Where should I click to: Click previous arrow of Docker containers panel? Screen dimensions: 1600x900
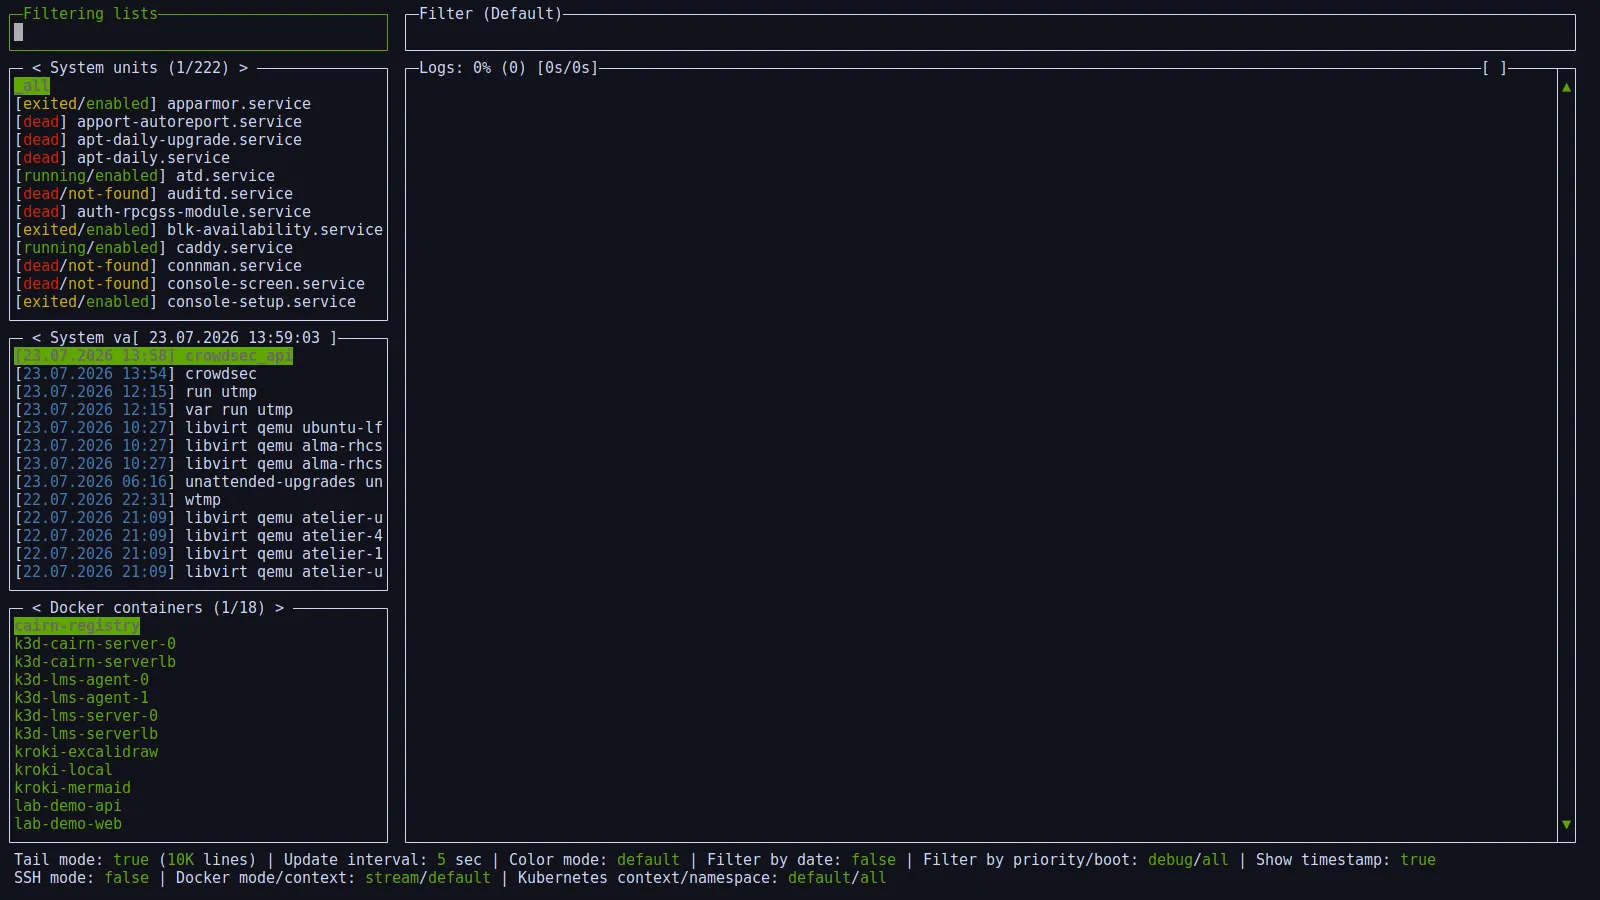tap(36, 608)
